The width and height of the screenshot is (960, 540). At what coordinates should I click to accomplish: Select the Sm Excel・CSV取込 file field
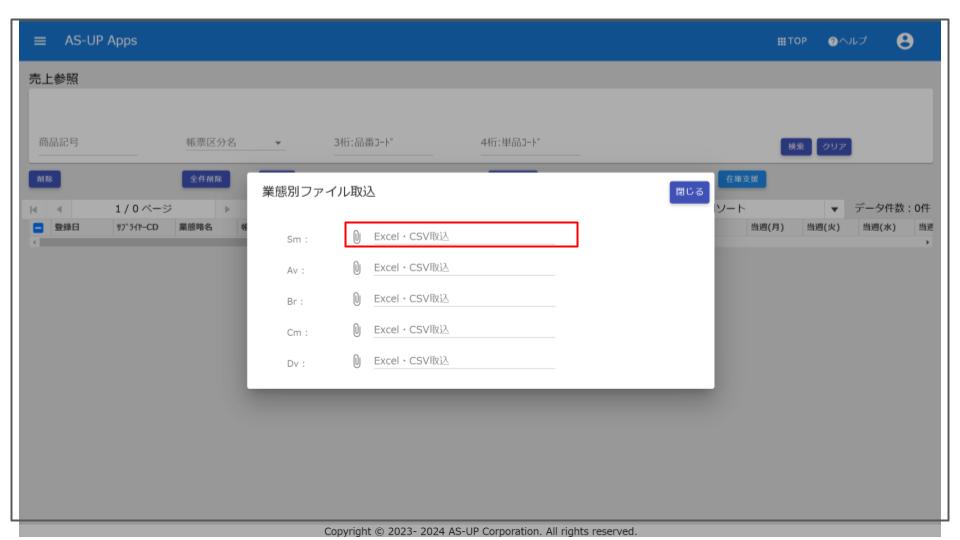(464, 237)
